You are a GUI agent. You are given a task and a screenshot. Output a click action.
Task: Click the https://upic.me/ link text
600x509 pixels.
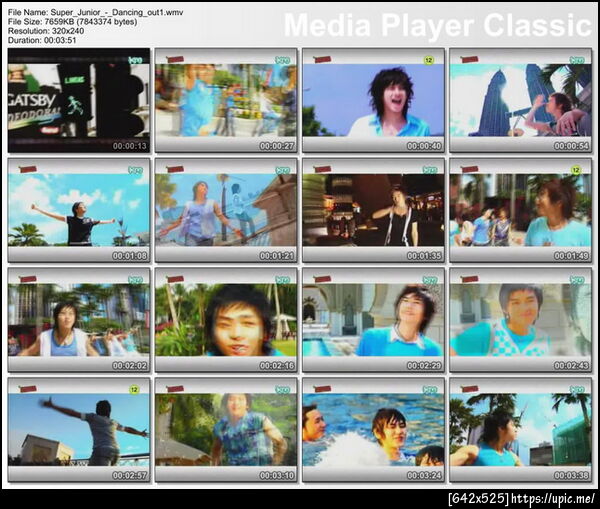[553, 498]
